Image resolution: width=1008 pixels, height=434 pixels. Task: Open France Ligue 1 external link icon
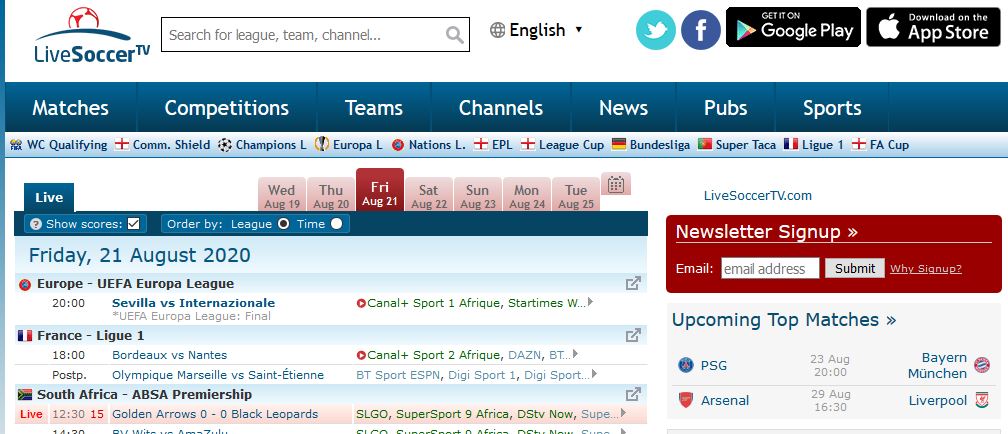633,335
